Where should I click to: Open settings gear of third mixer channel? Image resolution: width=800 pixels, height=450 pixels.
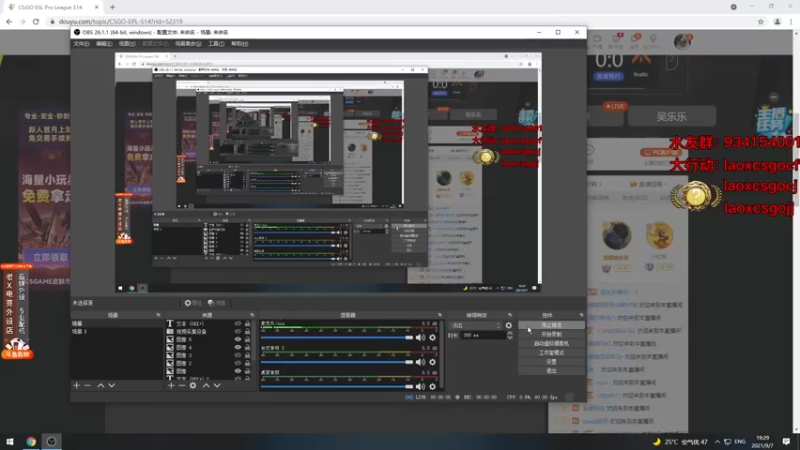point(433,386)
